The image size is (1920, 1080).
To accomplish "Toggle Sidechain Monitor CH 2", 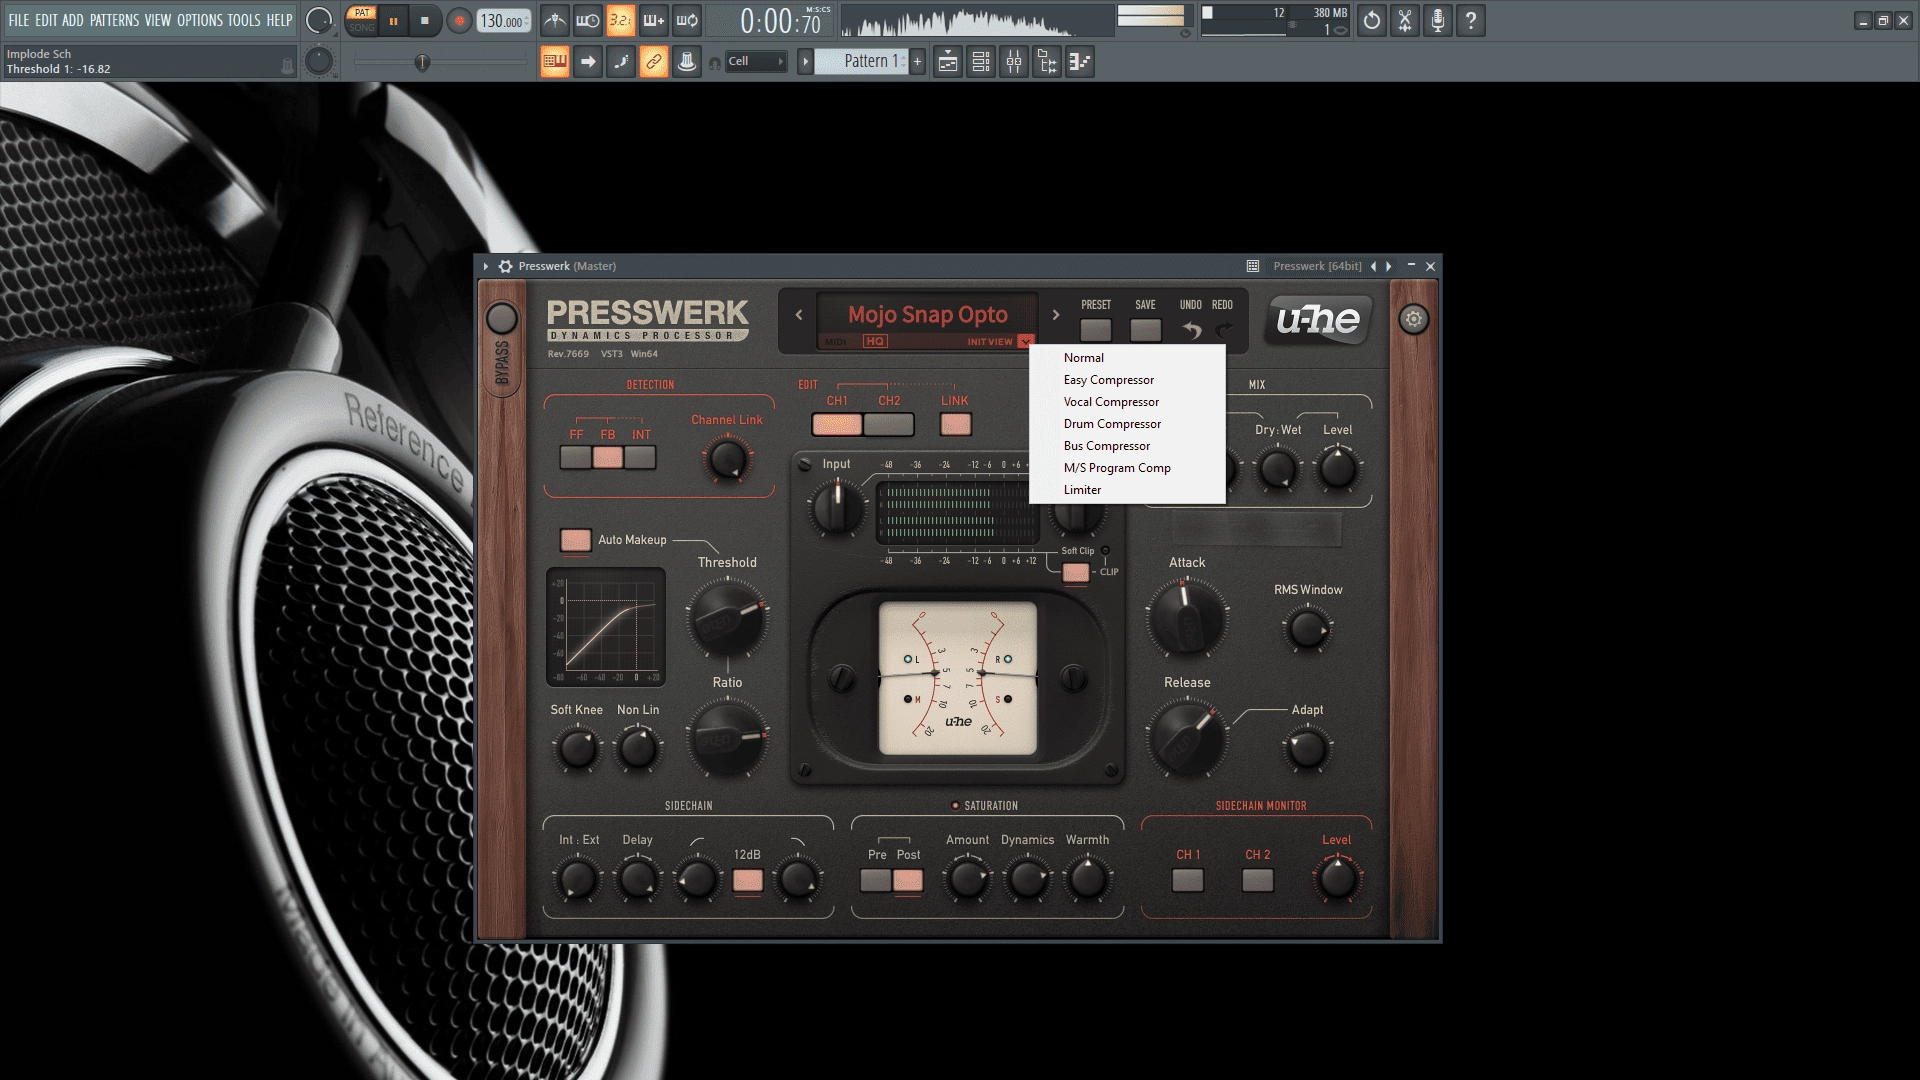I will pos(1257,880).
